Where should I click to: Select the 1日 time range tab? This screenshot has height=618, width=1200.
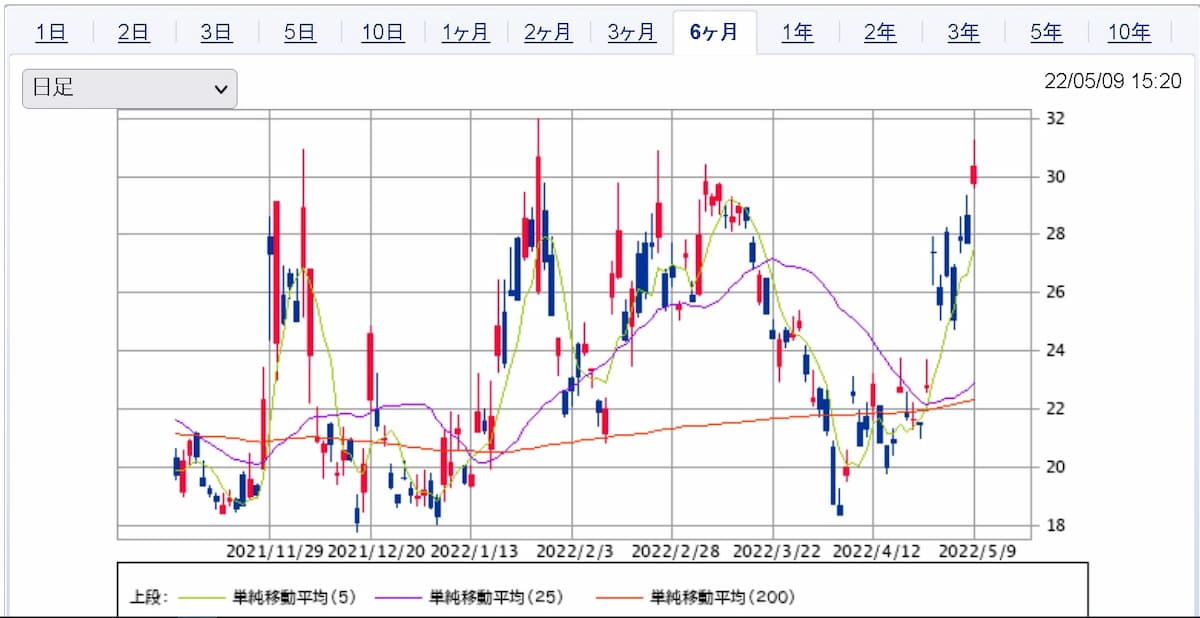pos(51,32)
